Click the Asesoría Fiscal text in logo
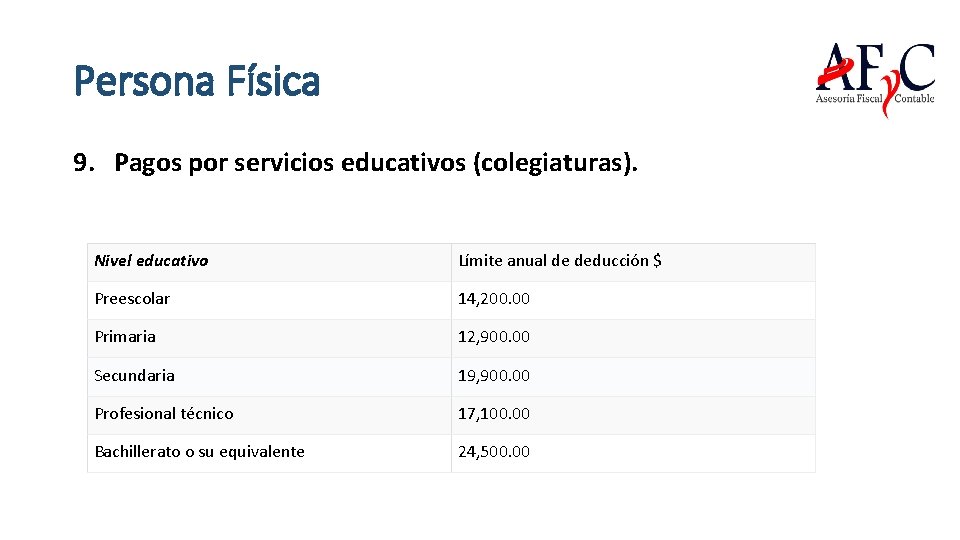Screen dimensions: 960x540 pyautogui.click(x=849, y=99)
